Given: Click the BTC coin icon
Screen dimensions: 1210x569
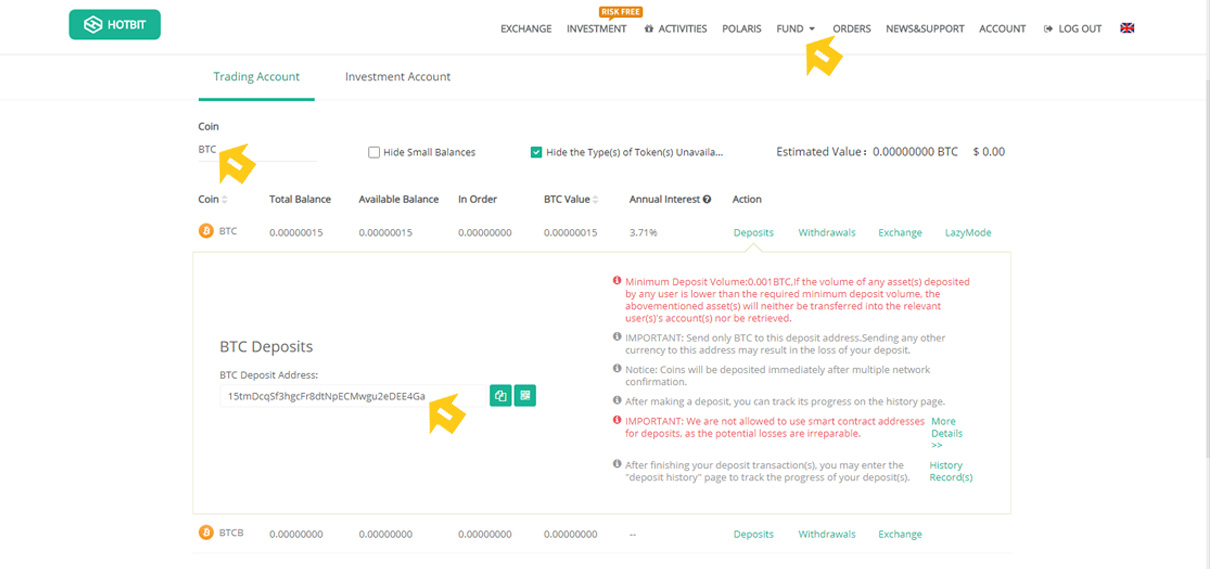Looking at the screenshot, I should tap(206, 231).
